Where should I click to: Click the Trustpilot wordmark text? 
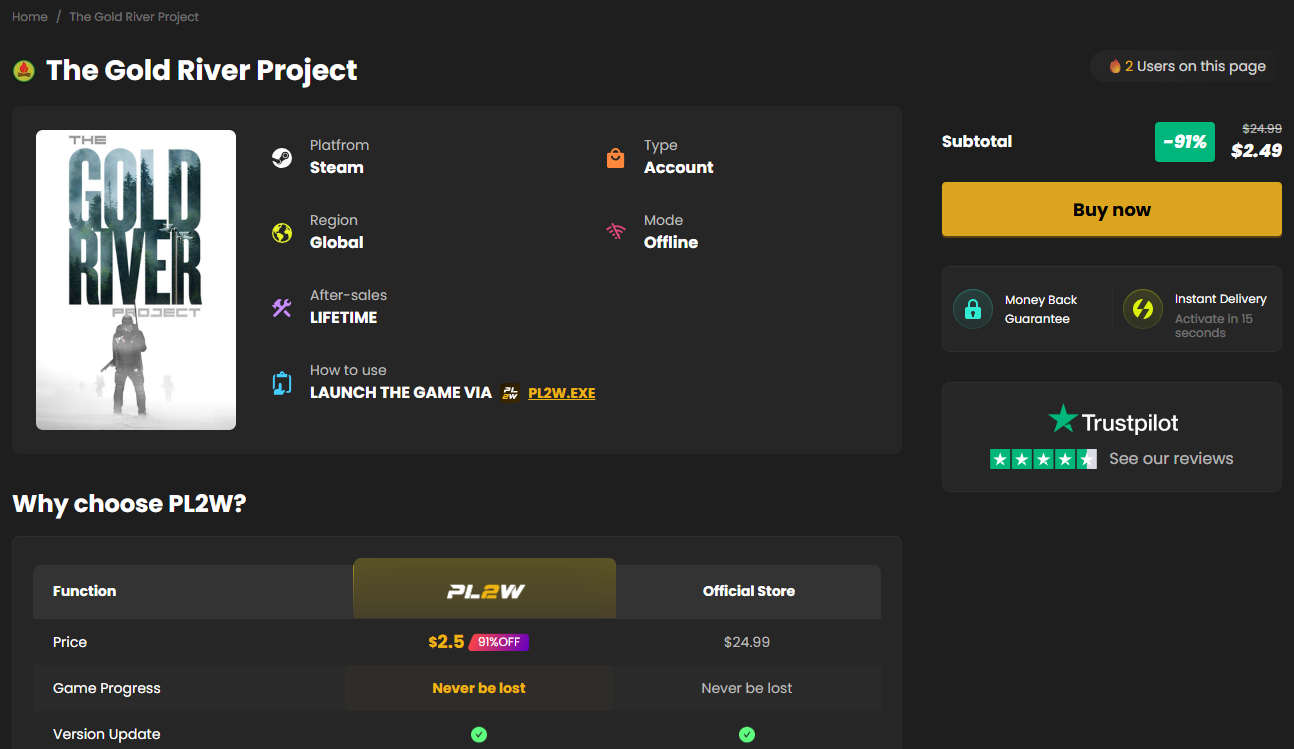(x=1130, y=423)
